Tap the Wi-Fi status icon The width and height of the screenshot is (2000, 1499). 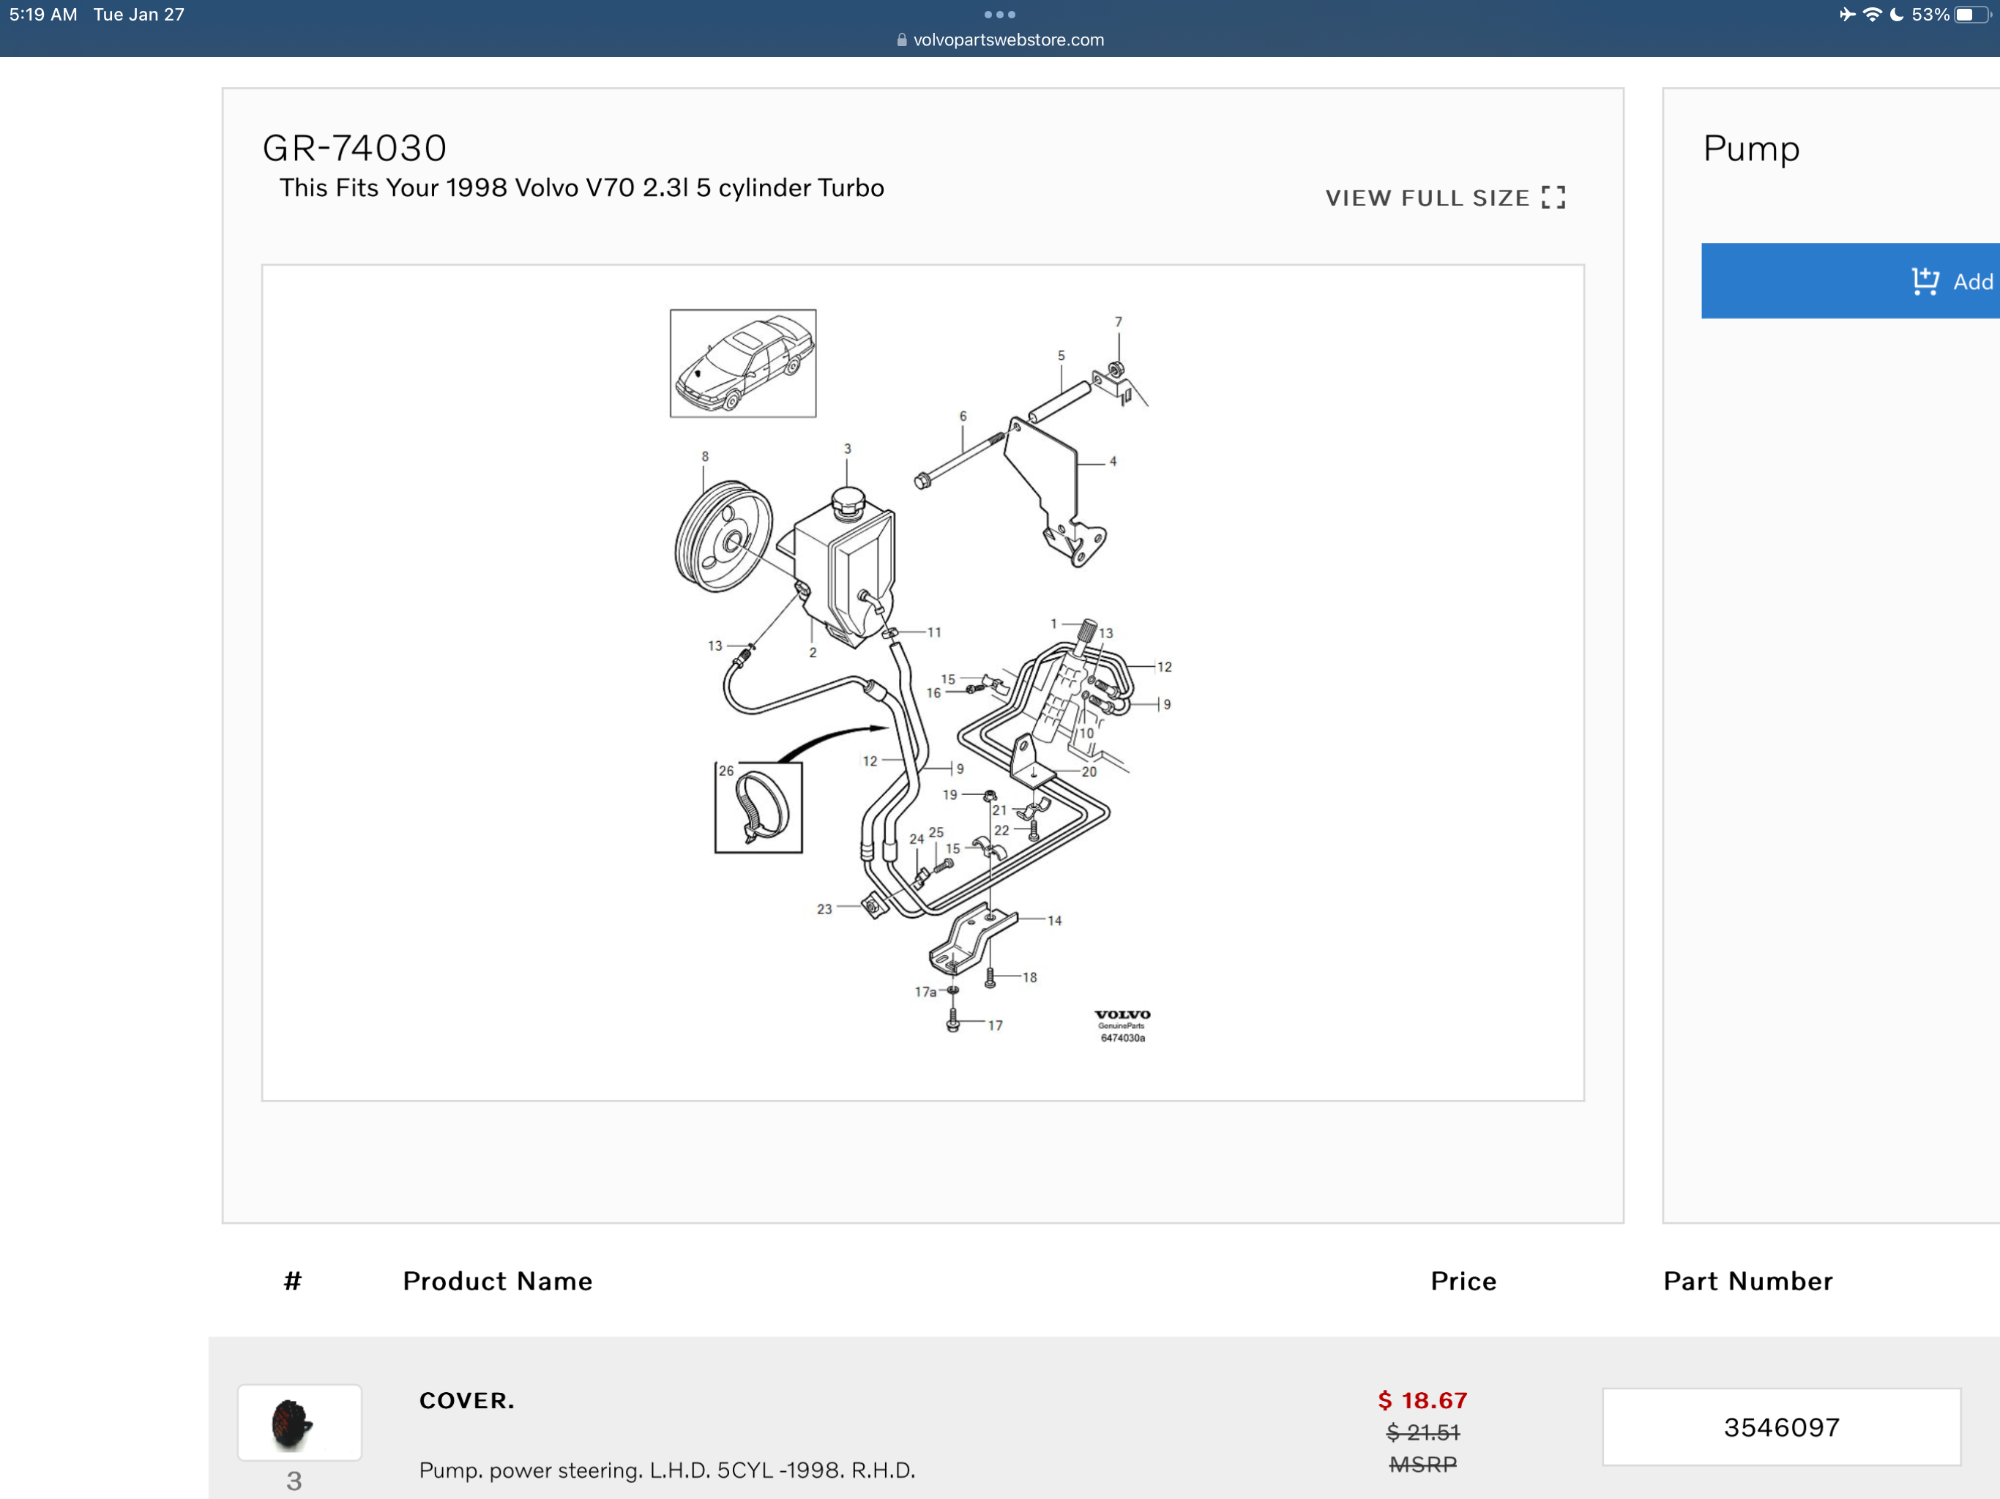1872,15
